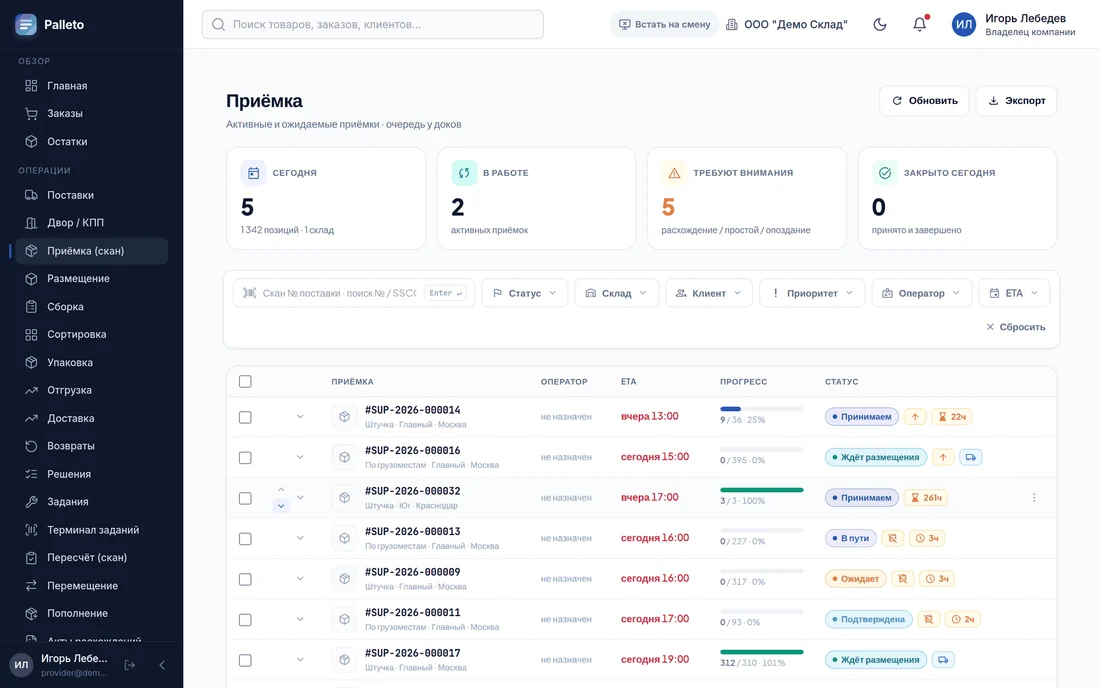
Task: Open Главная in the sidebar
Action: coord(91,86)
